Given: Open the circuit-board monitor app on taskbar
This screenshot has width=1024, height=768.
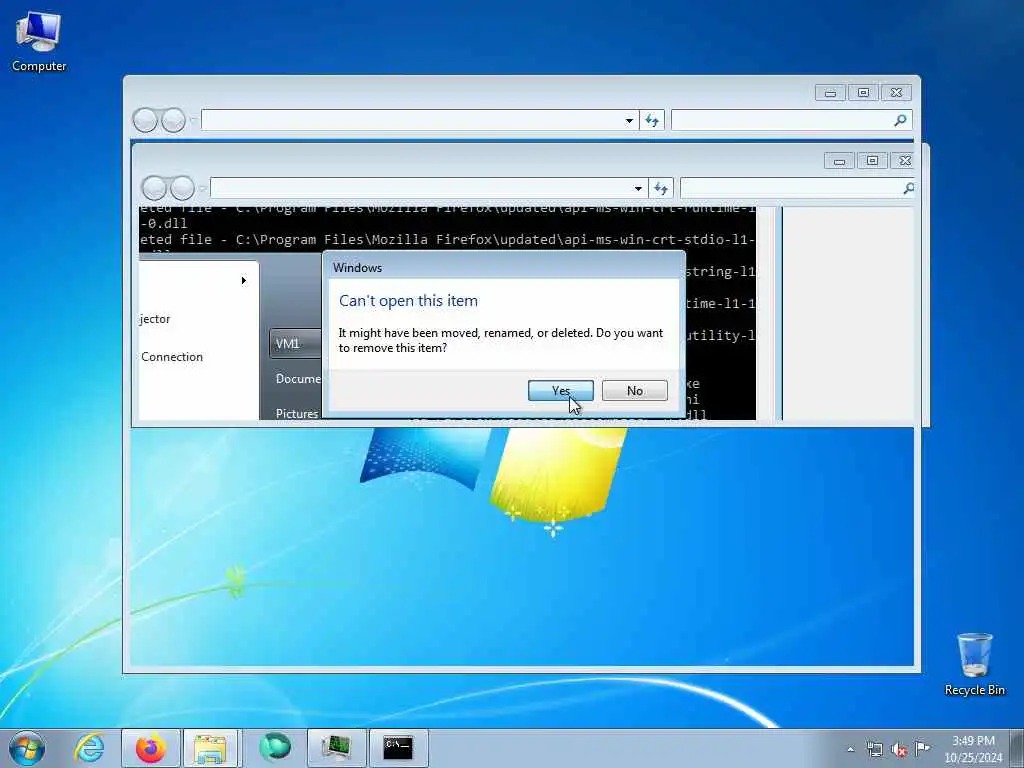Looking at the screenshot, I should pyautogui.click(x=337, y=748).
